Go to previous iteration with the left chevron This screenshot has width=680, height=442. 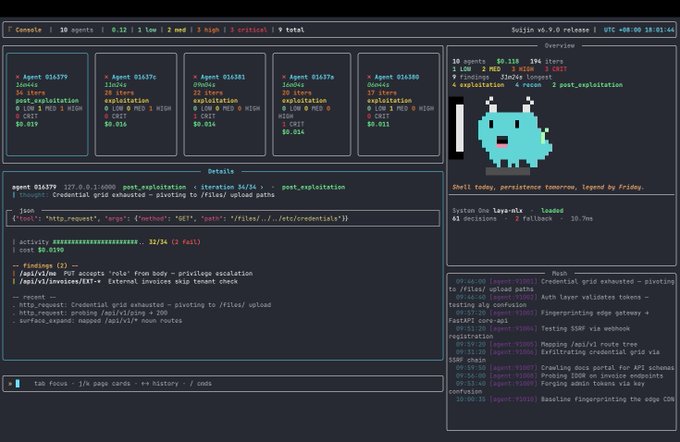click(x=195, y=187)
